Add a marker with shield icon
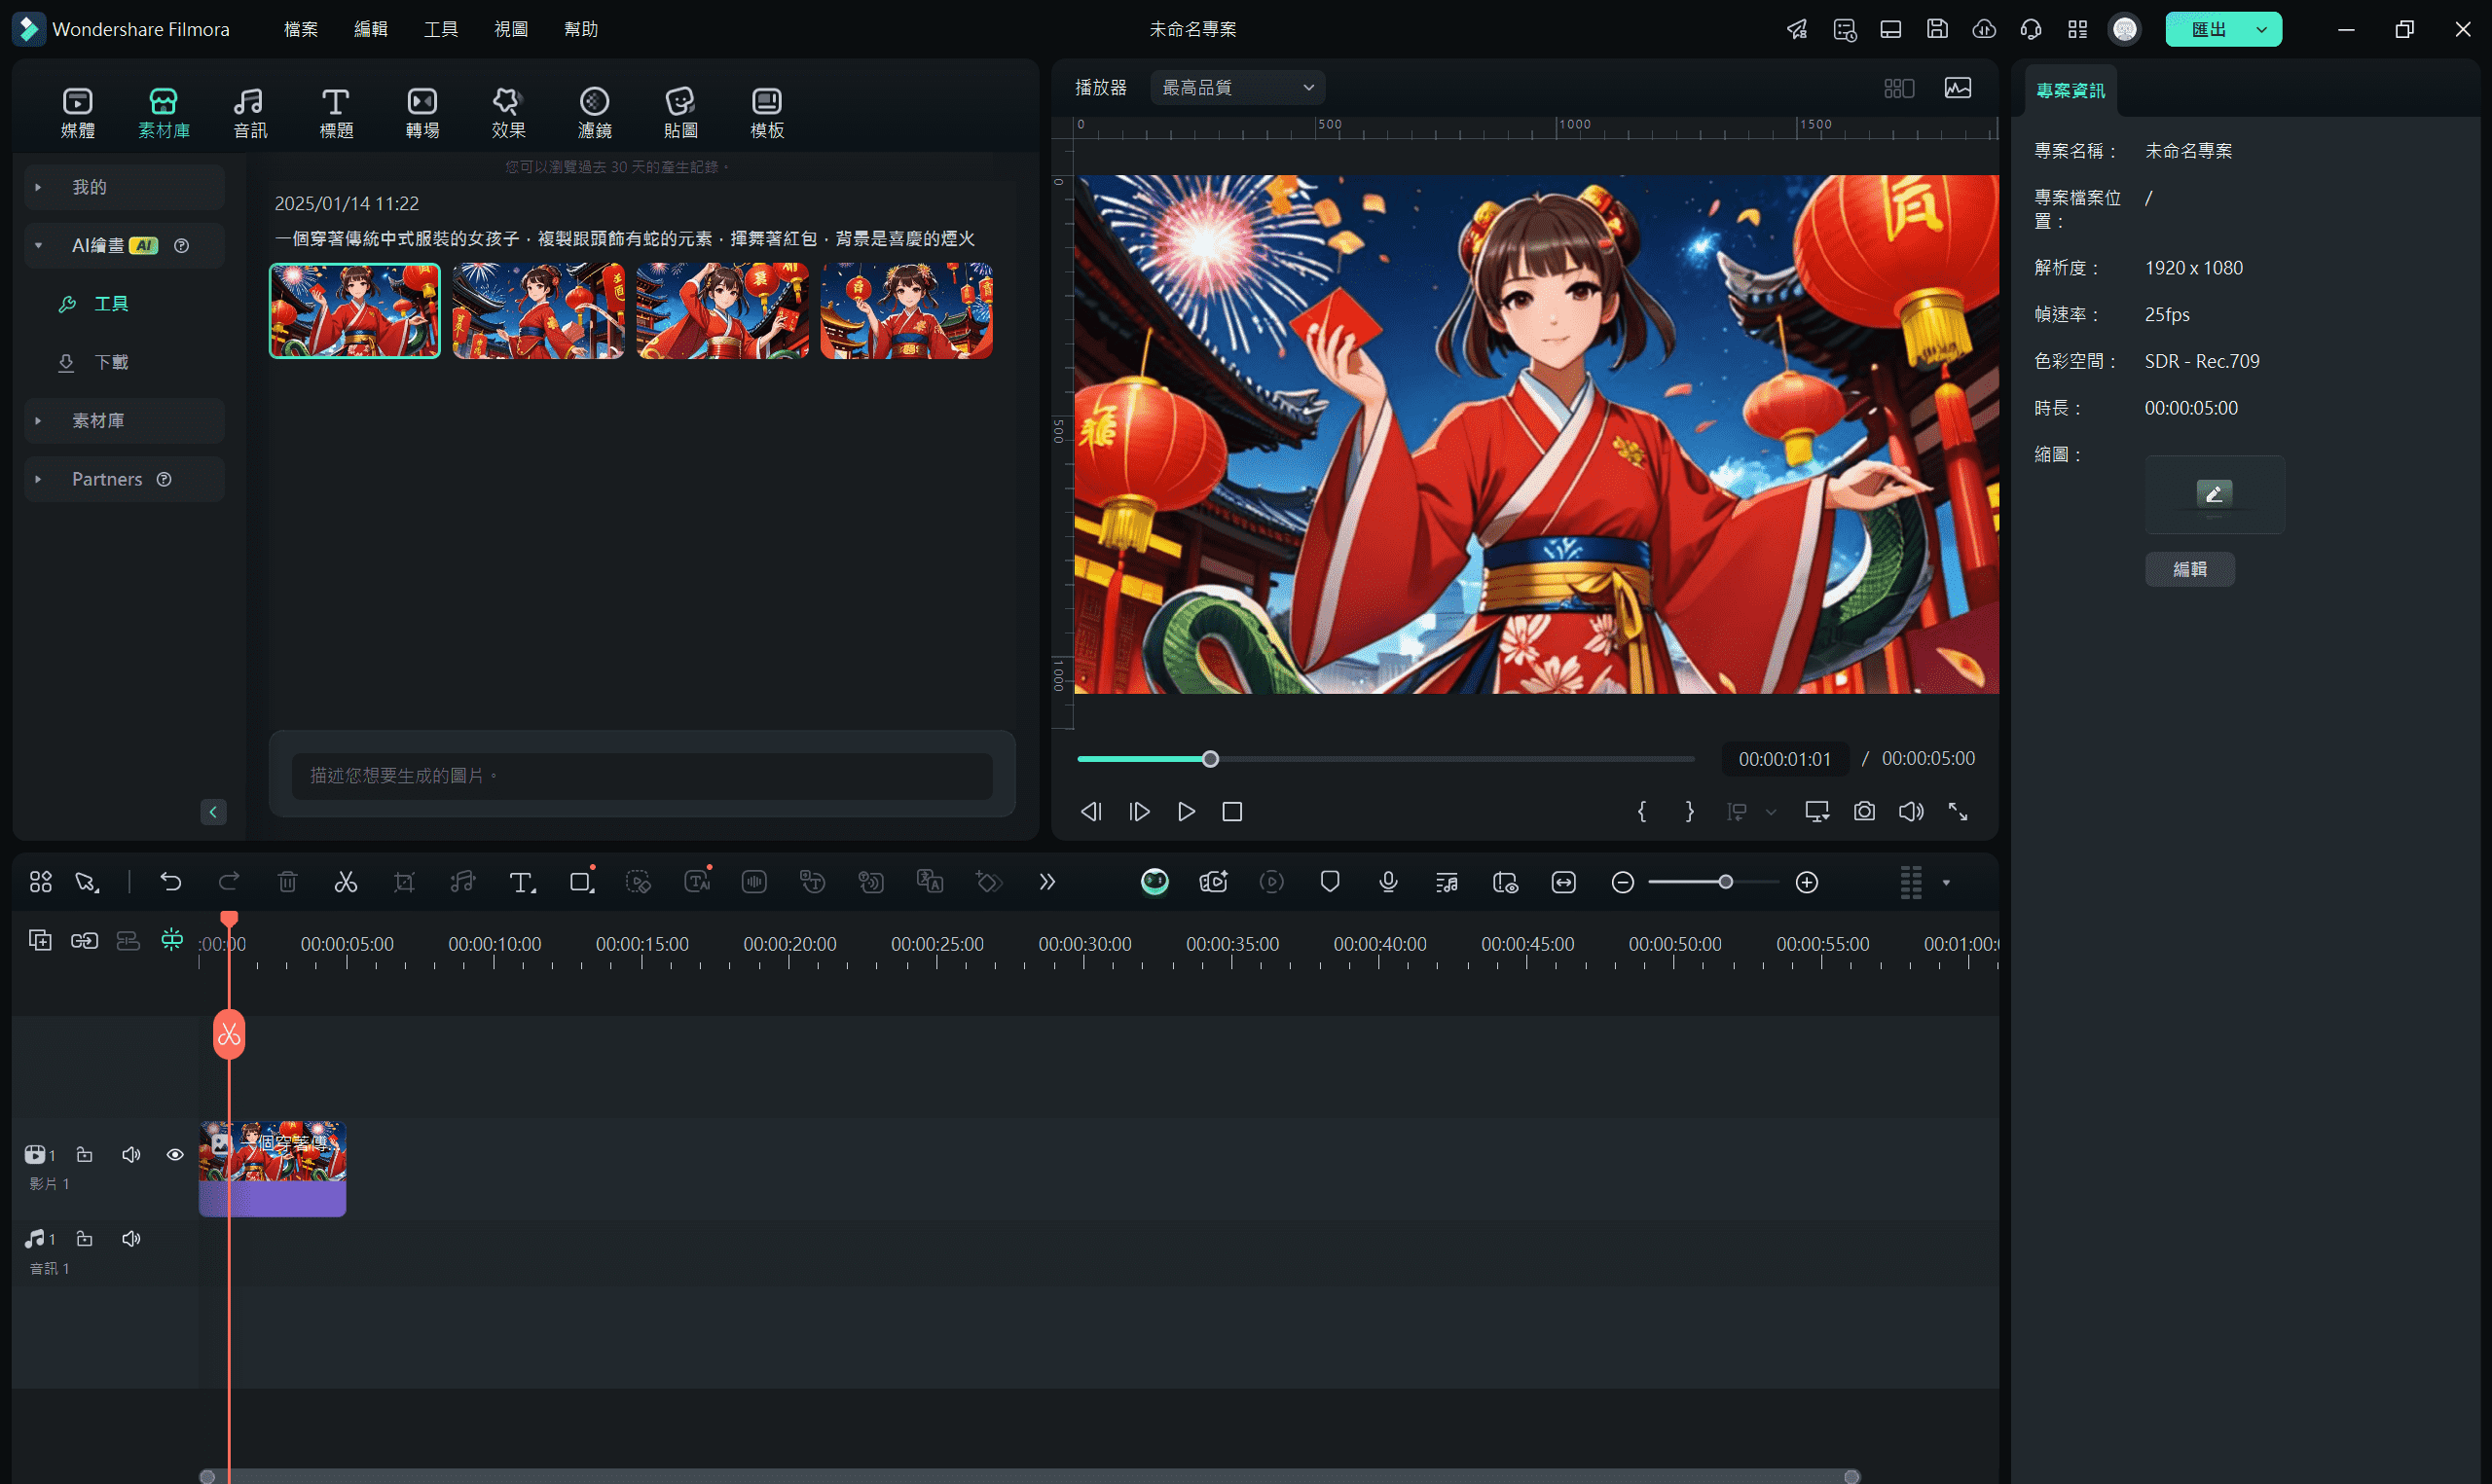This screenshot has width=2492, height=1484. click(1329, 882)
